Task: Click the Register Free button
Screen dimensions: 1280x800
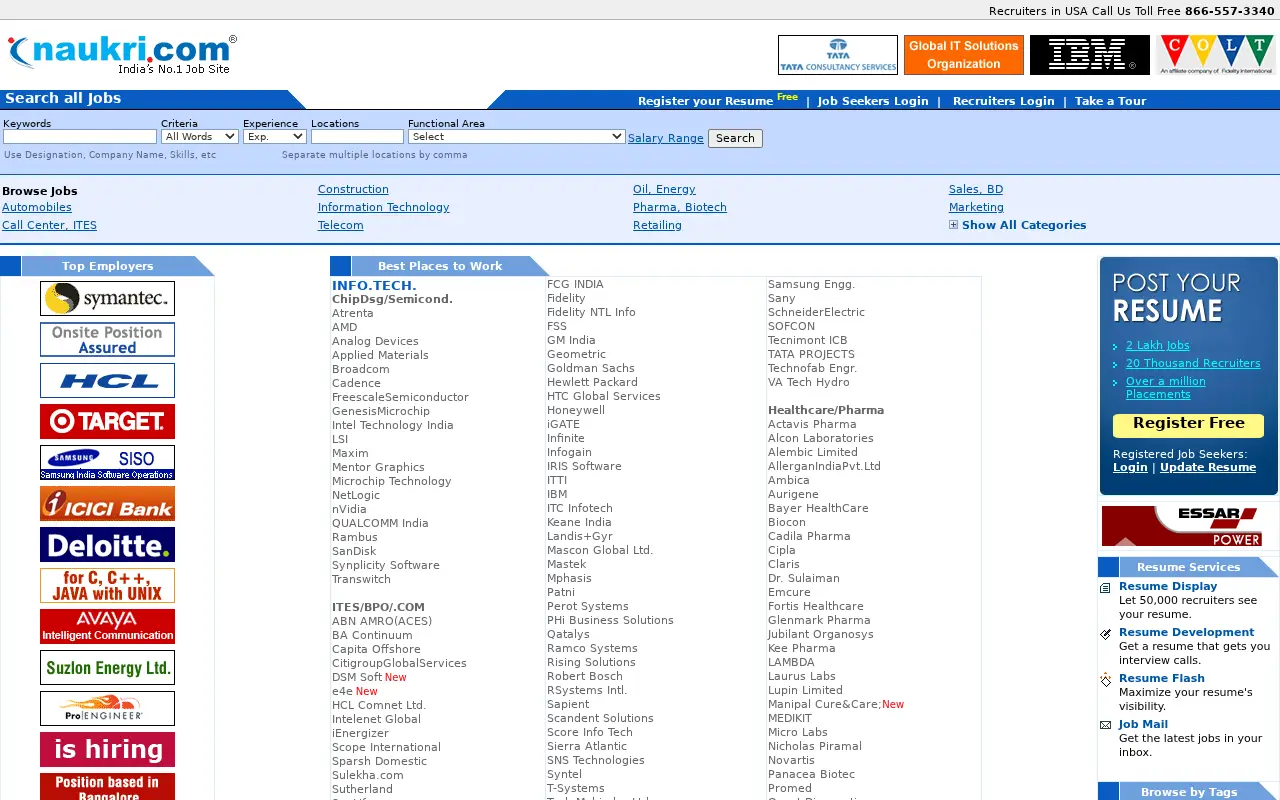Action: 1188,425
